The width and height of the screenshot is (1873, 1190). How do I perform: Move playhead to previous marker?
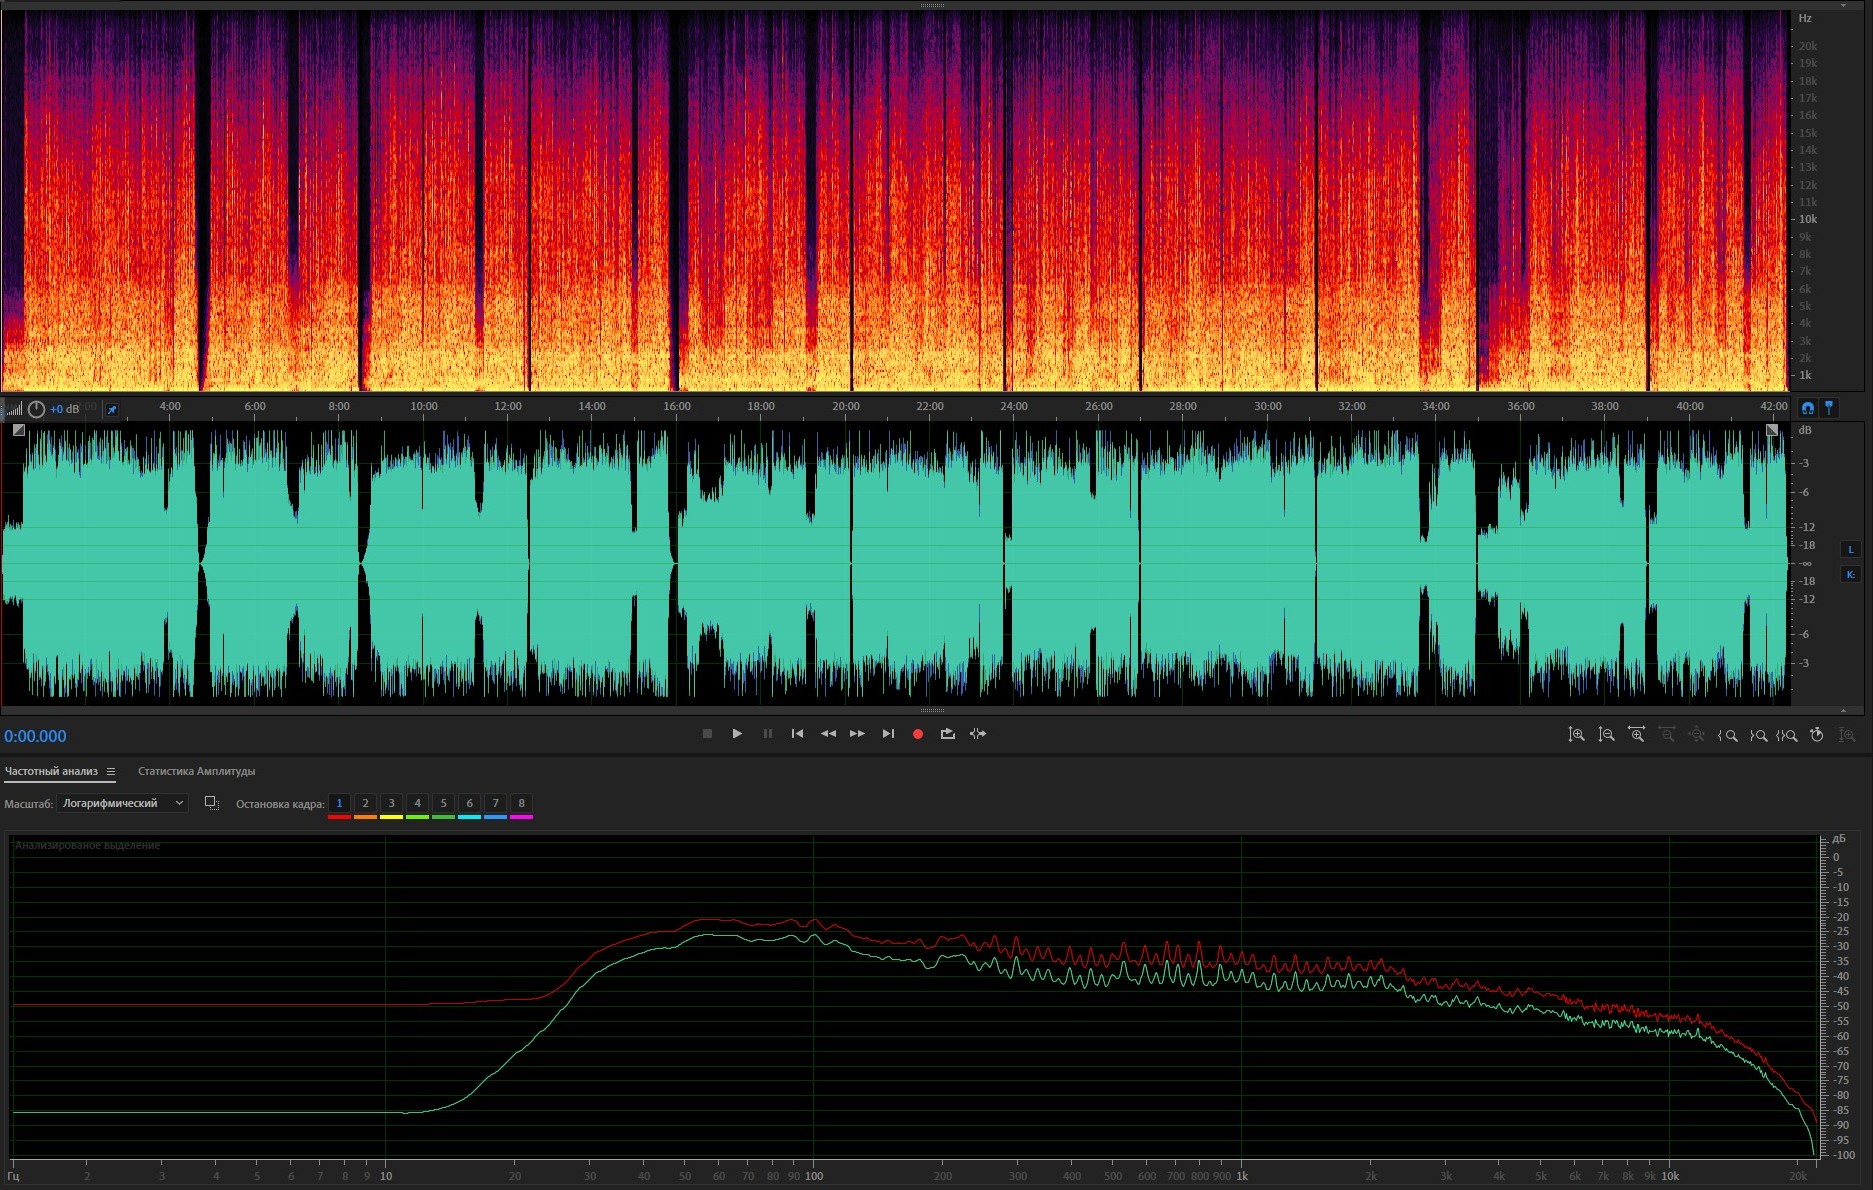tap(797, 734)
